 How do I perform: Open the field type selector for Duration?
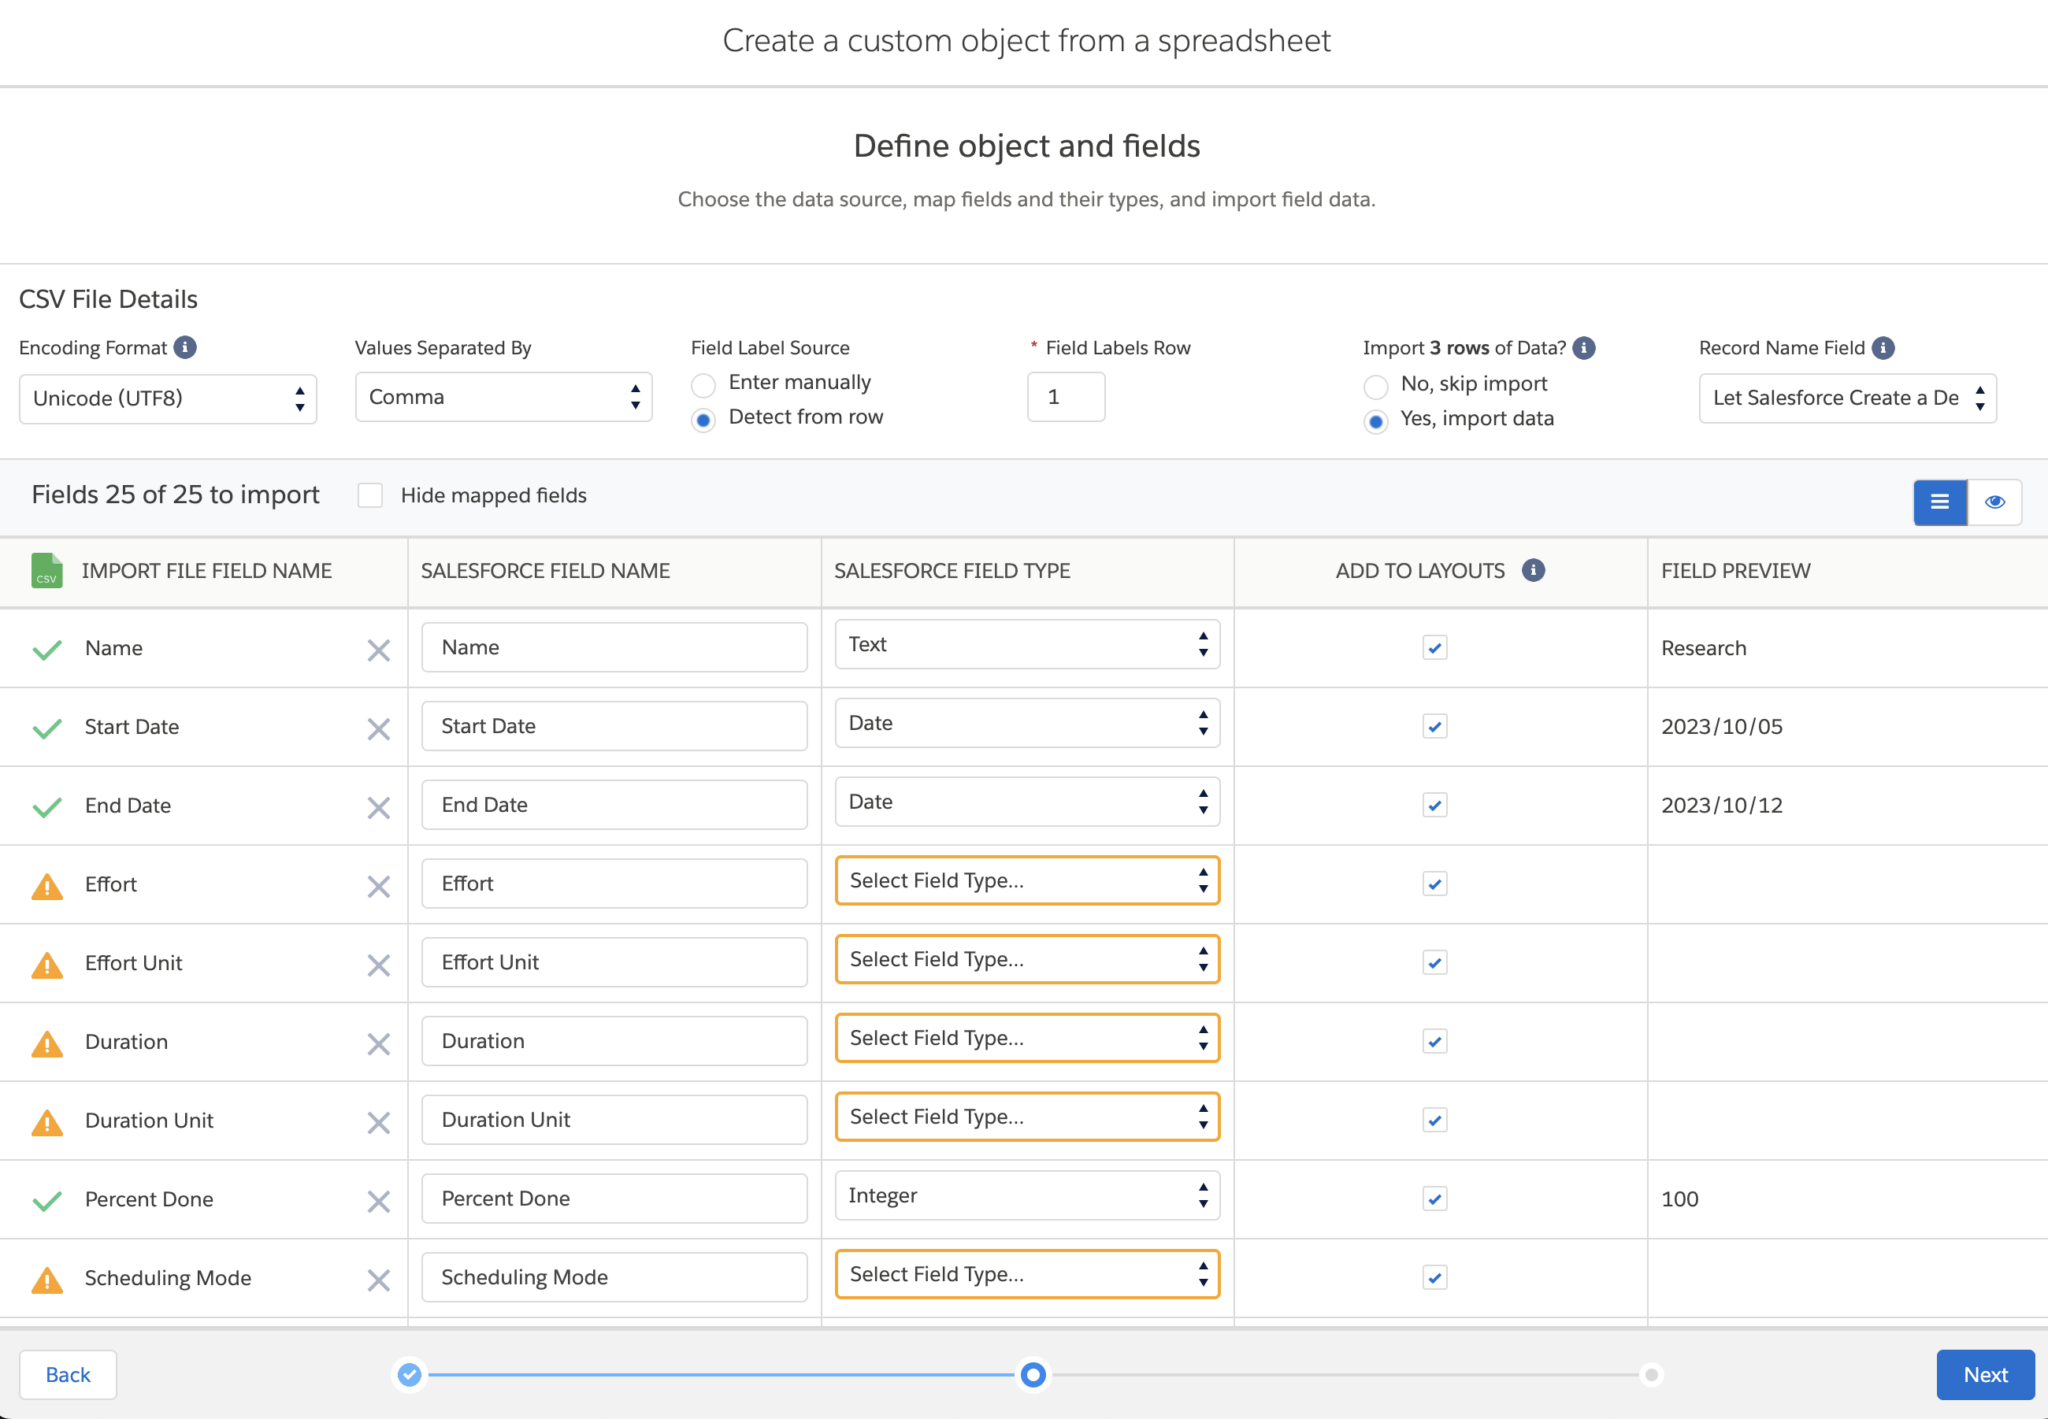click(x=1026, y=1038)
